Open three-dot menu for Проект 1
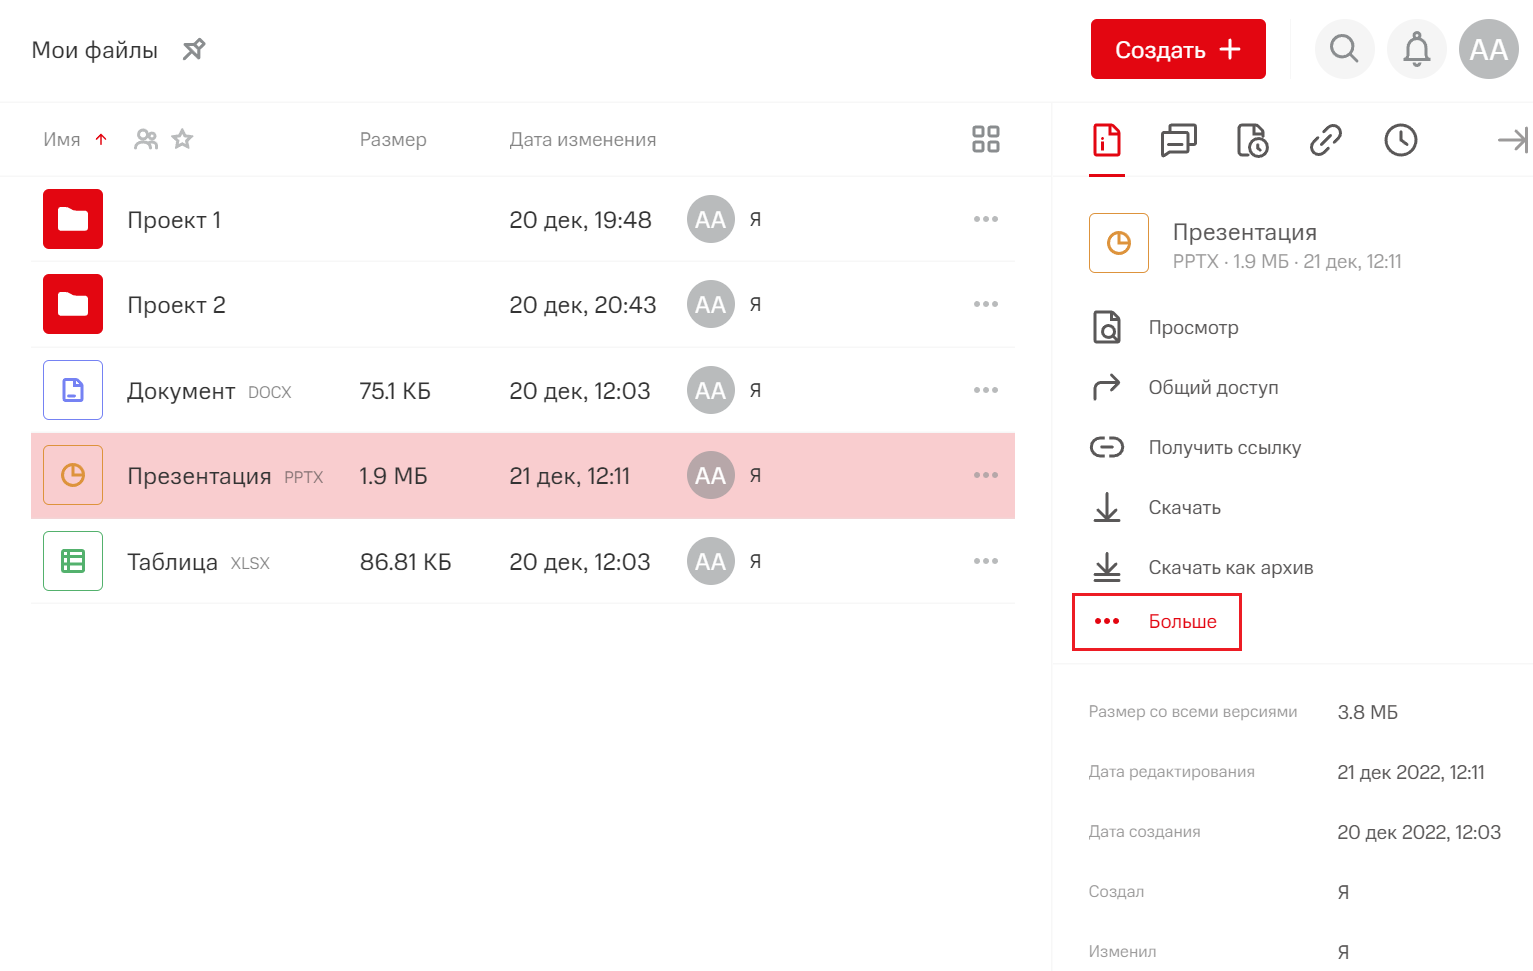The height and width of the screenshot is (971, 1533). [x=985, y=219]
